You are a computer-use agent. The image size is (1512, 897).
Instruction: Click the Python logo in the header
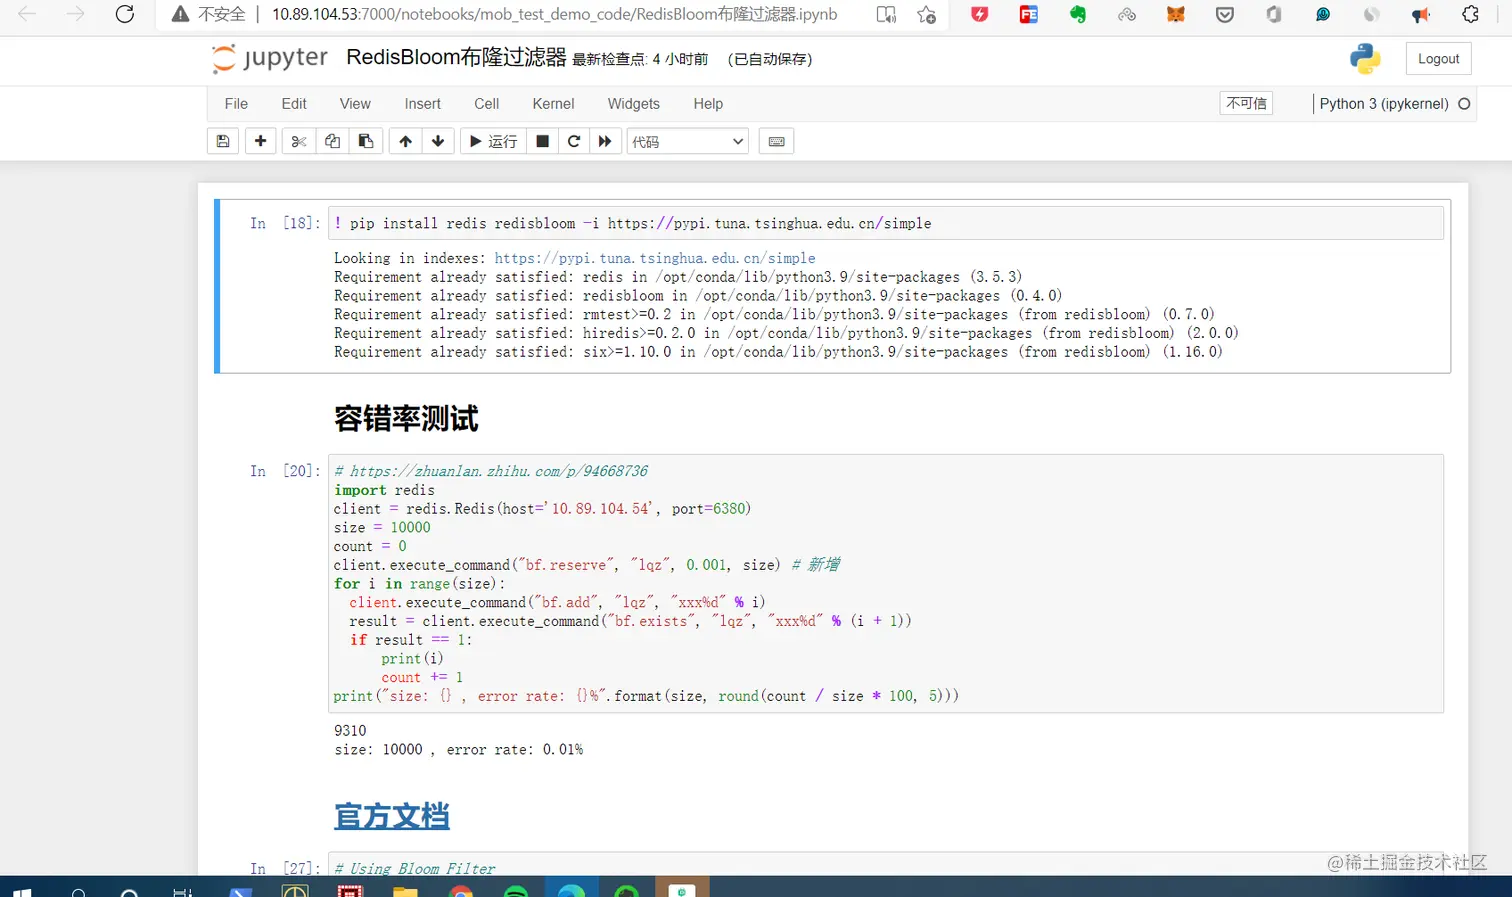pos(1365,59)
